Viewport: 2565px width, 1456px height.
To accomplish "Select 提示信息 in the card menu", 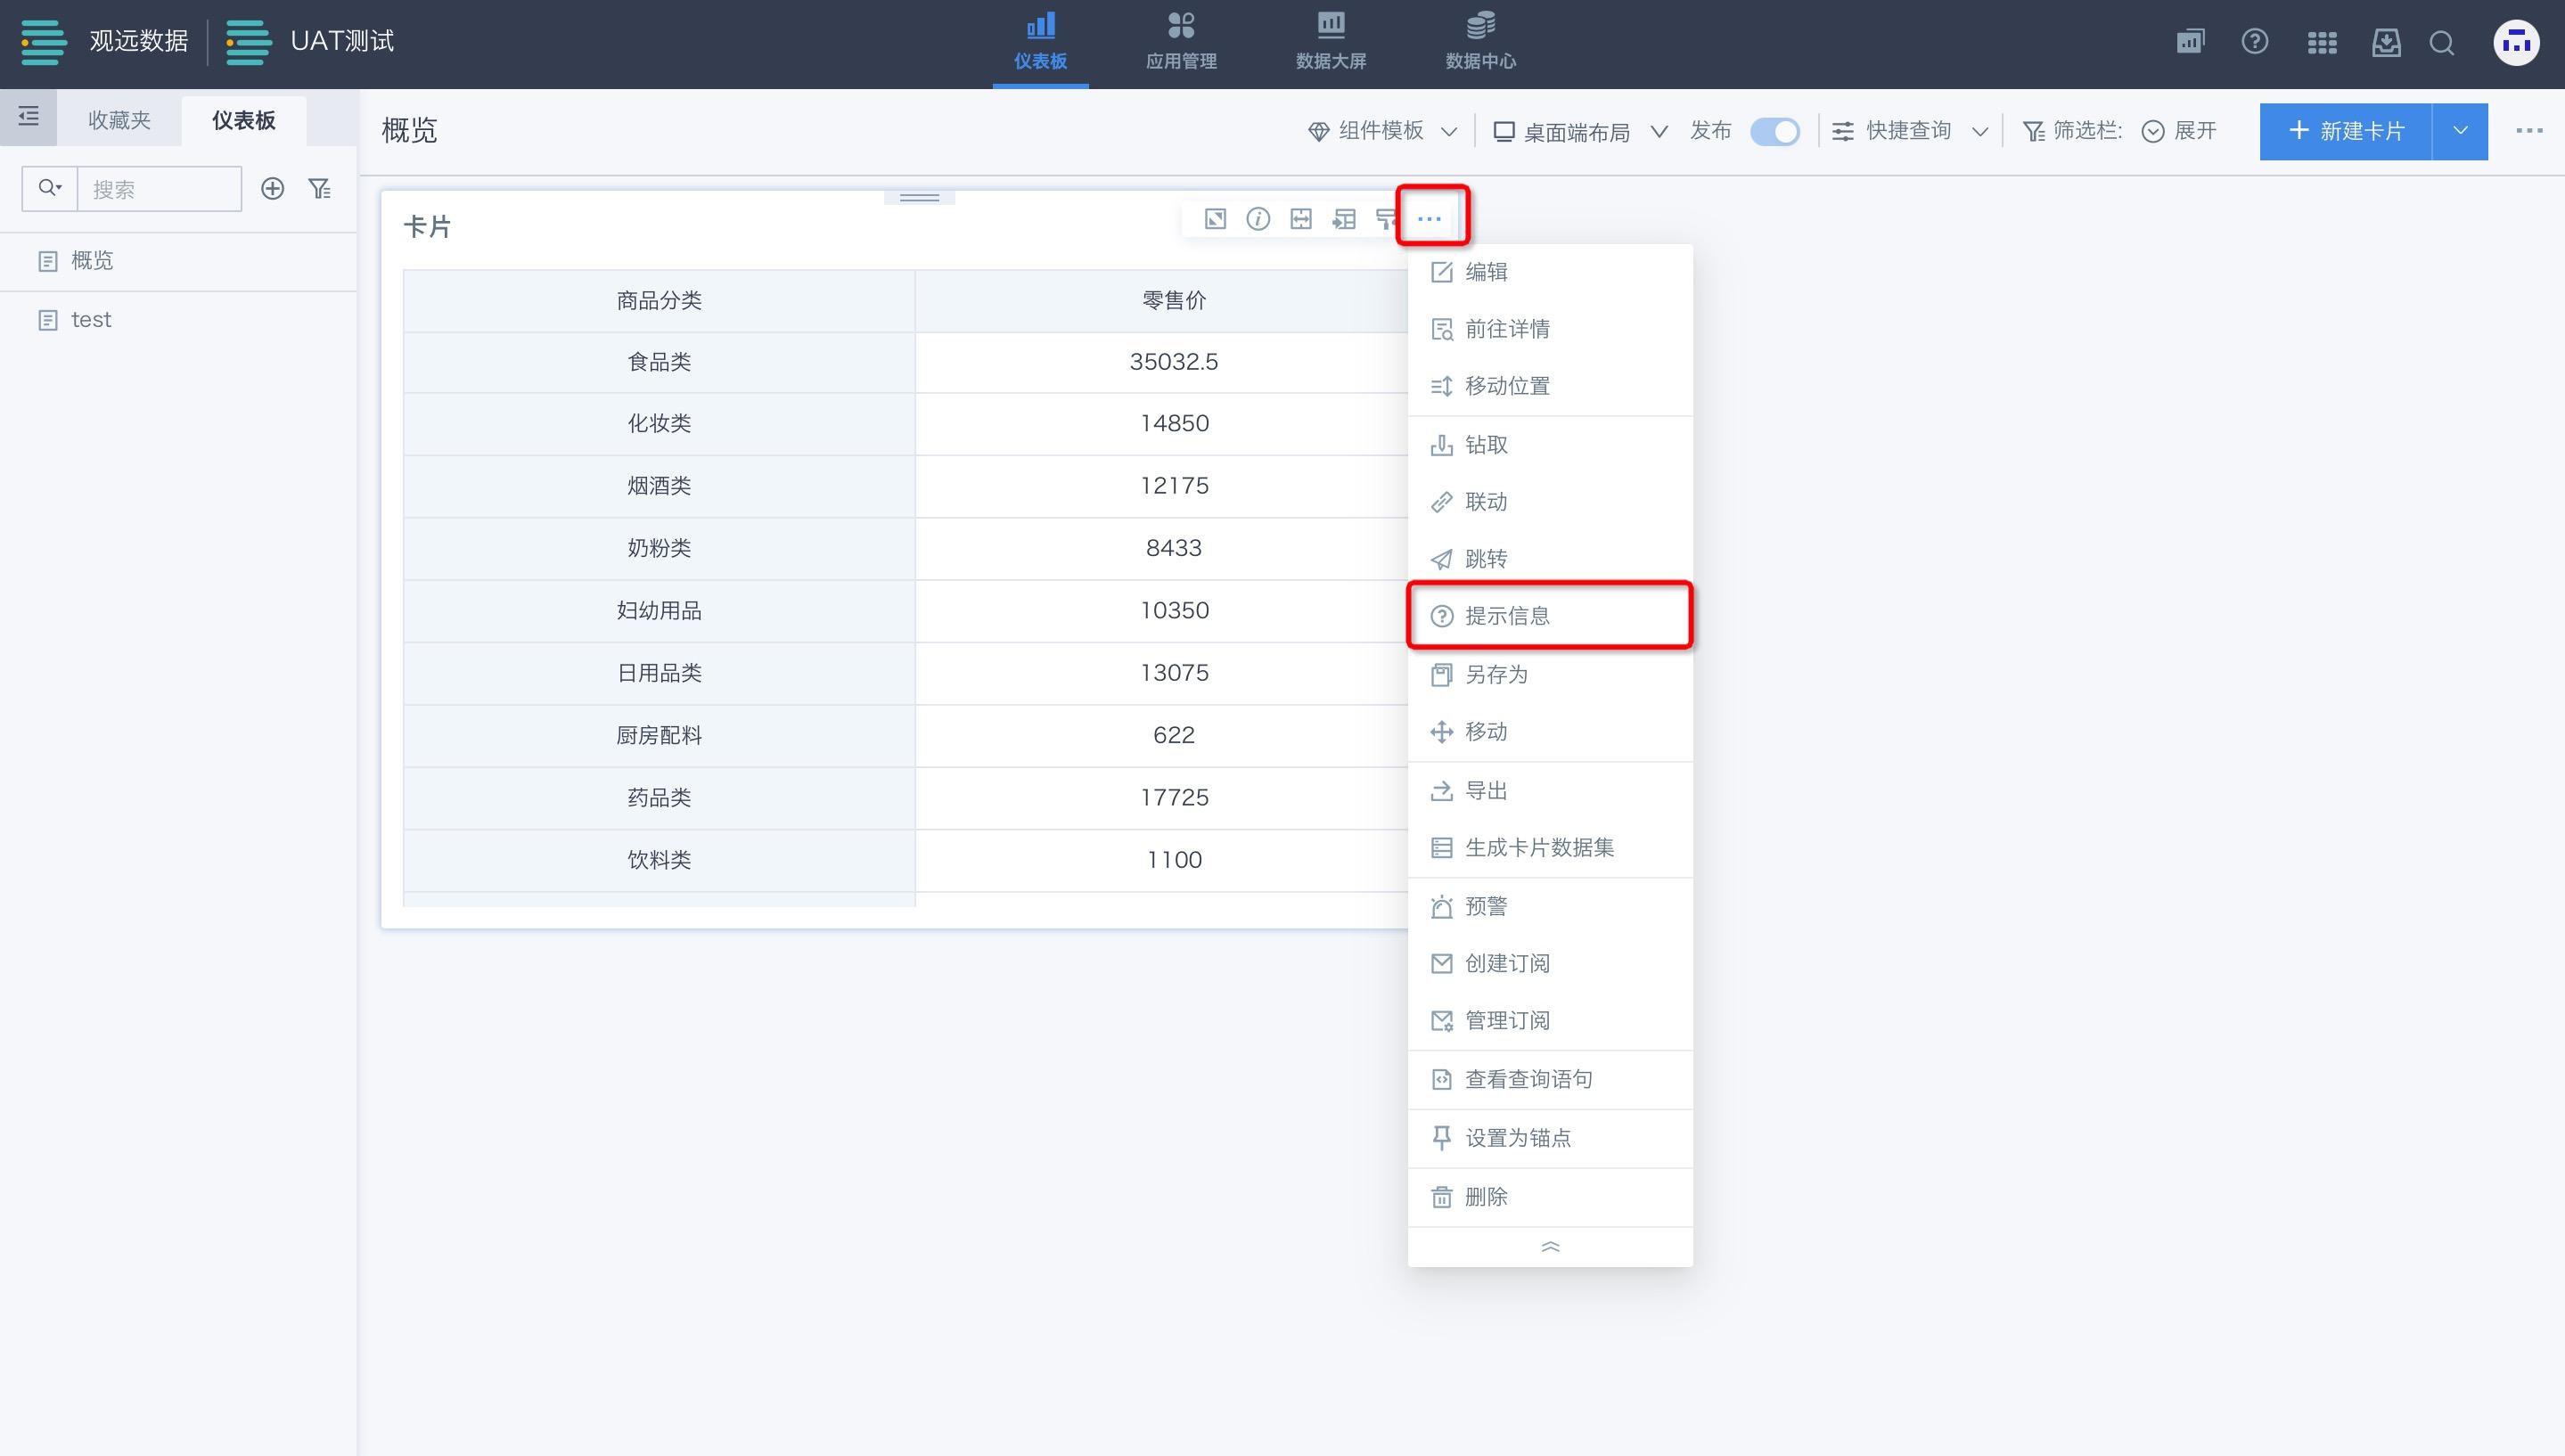I will pos(1550,616).
